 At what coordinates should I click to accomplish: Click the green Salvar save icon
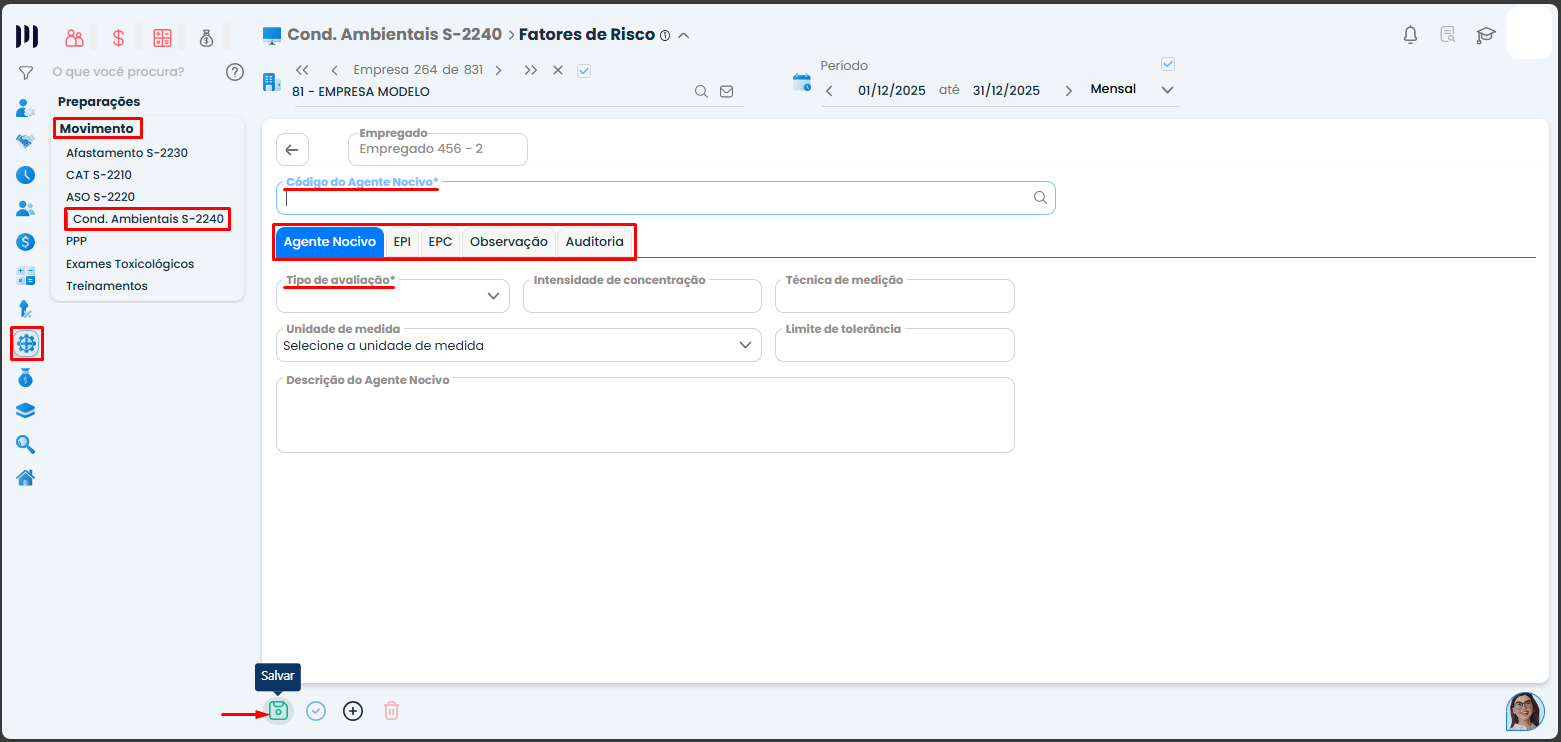tap(278, 711)
